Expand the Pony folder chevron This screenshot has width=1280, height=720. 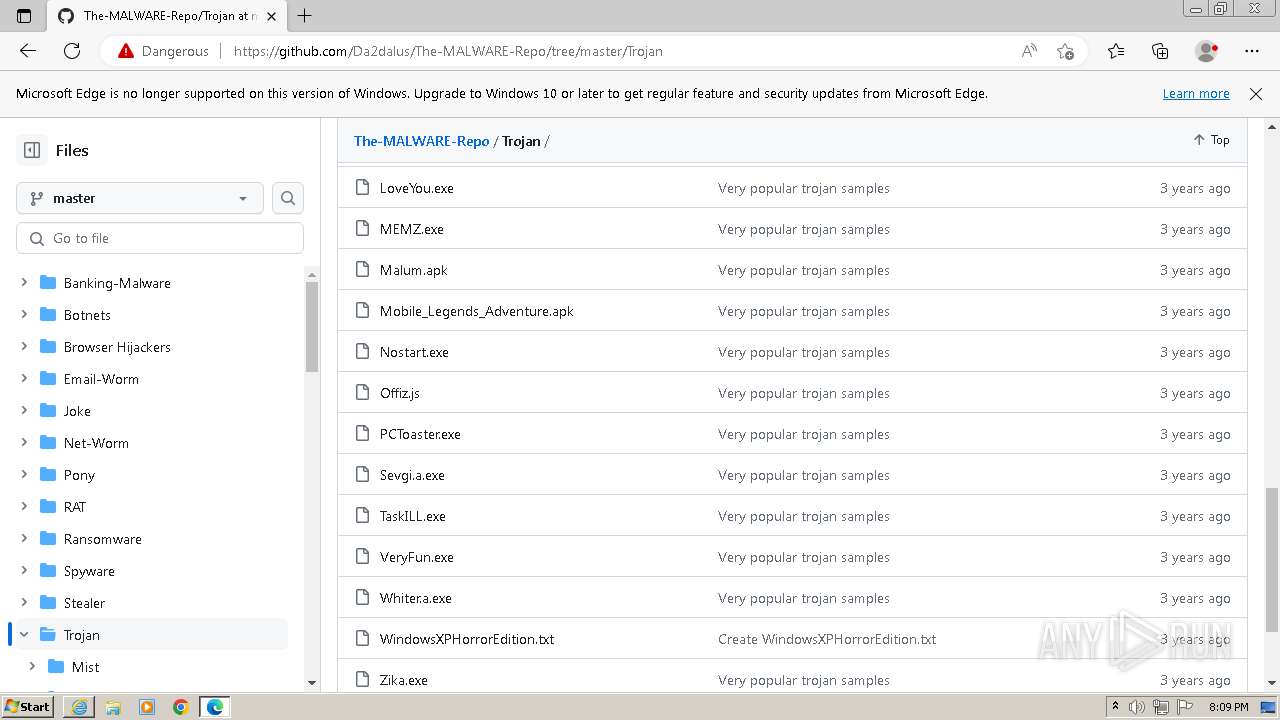pos(24,475)
